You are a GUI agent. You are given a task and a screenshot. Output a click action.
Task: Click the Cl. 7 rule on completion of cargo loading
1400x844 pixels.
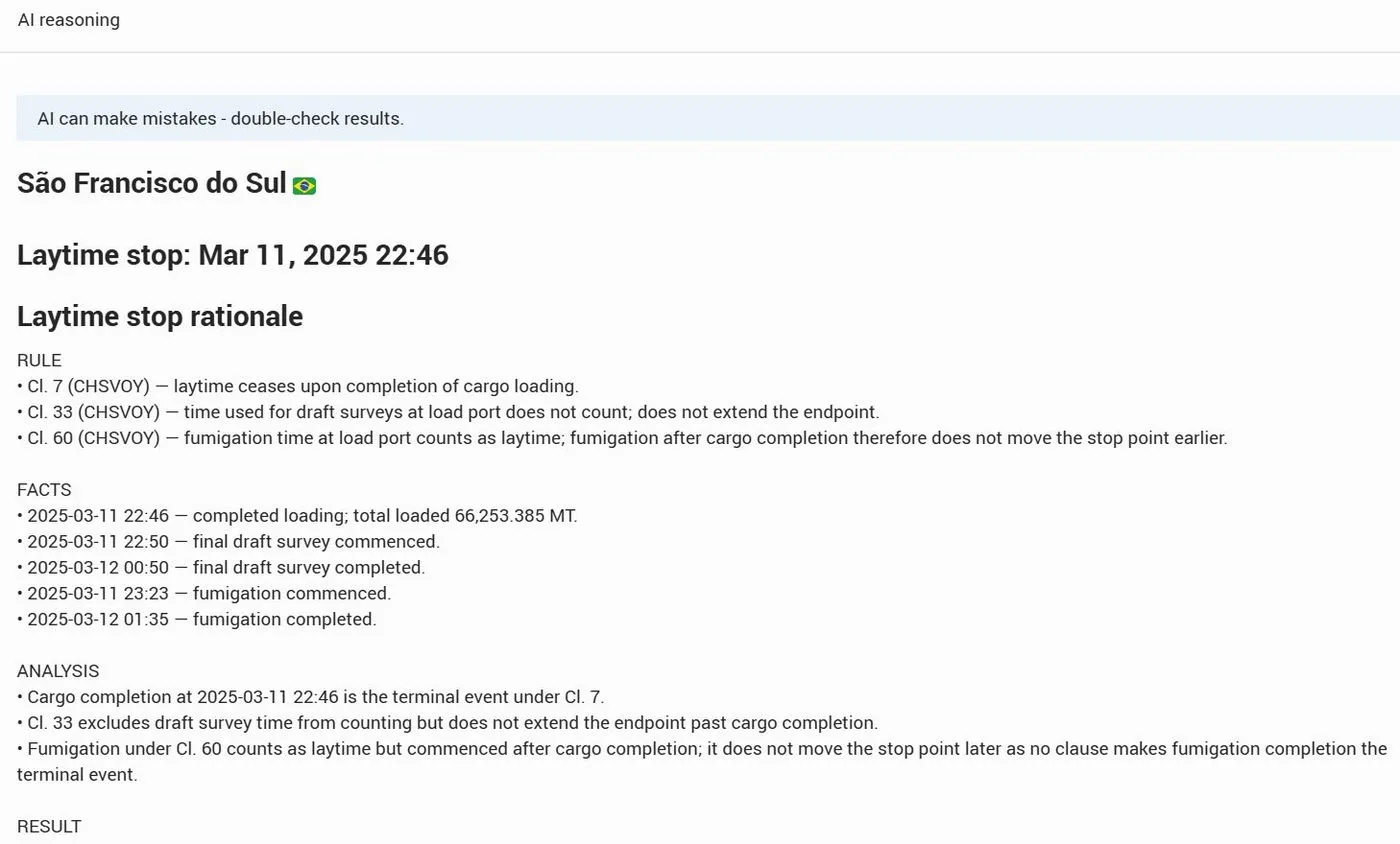point(298,387)
